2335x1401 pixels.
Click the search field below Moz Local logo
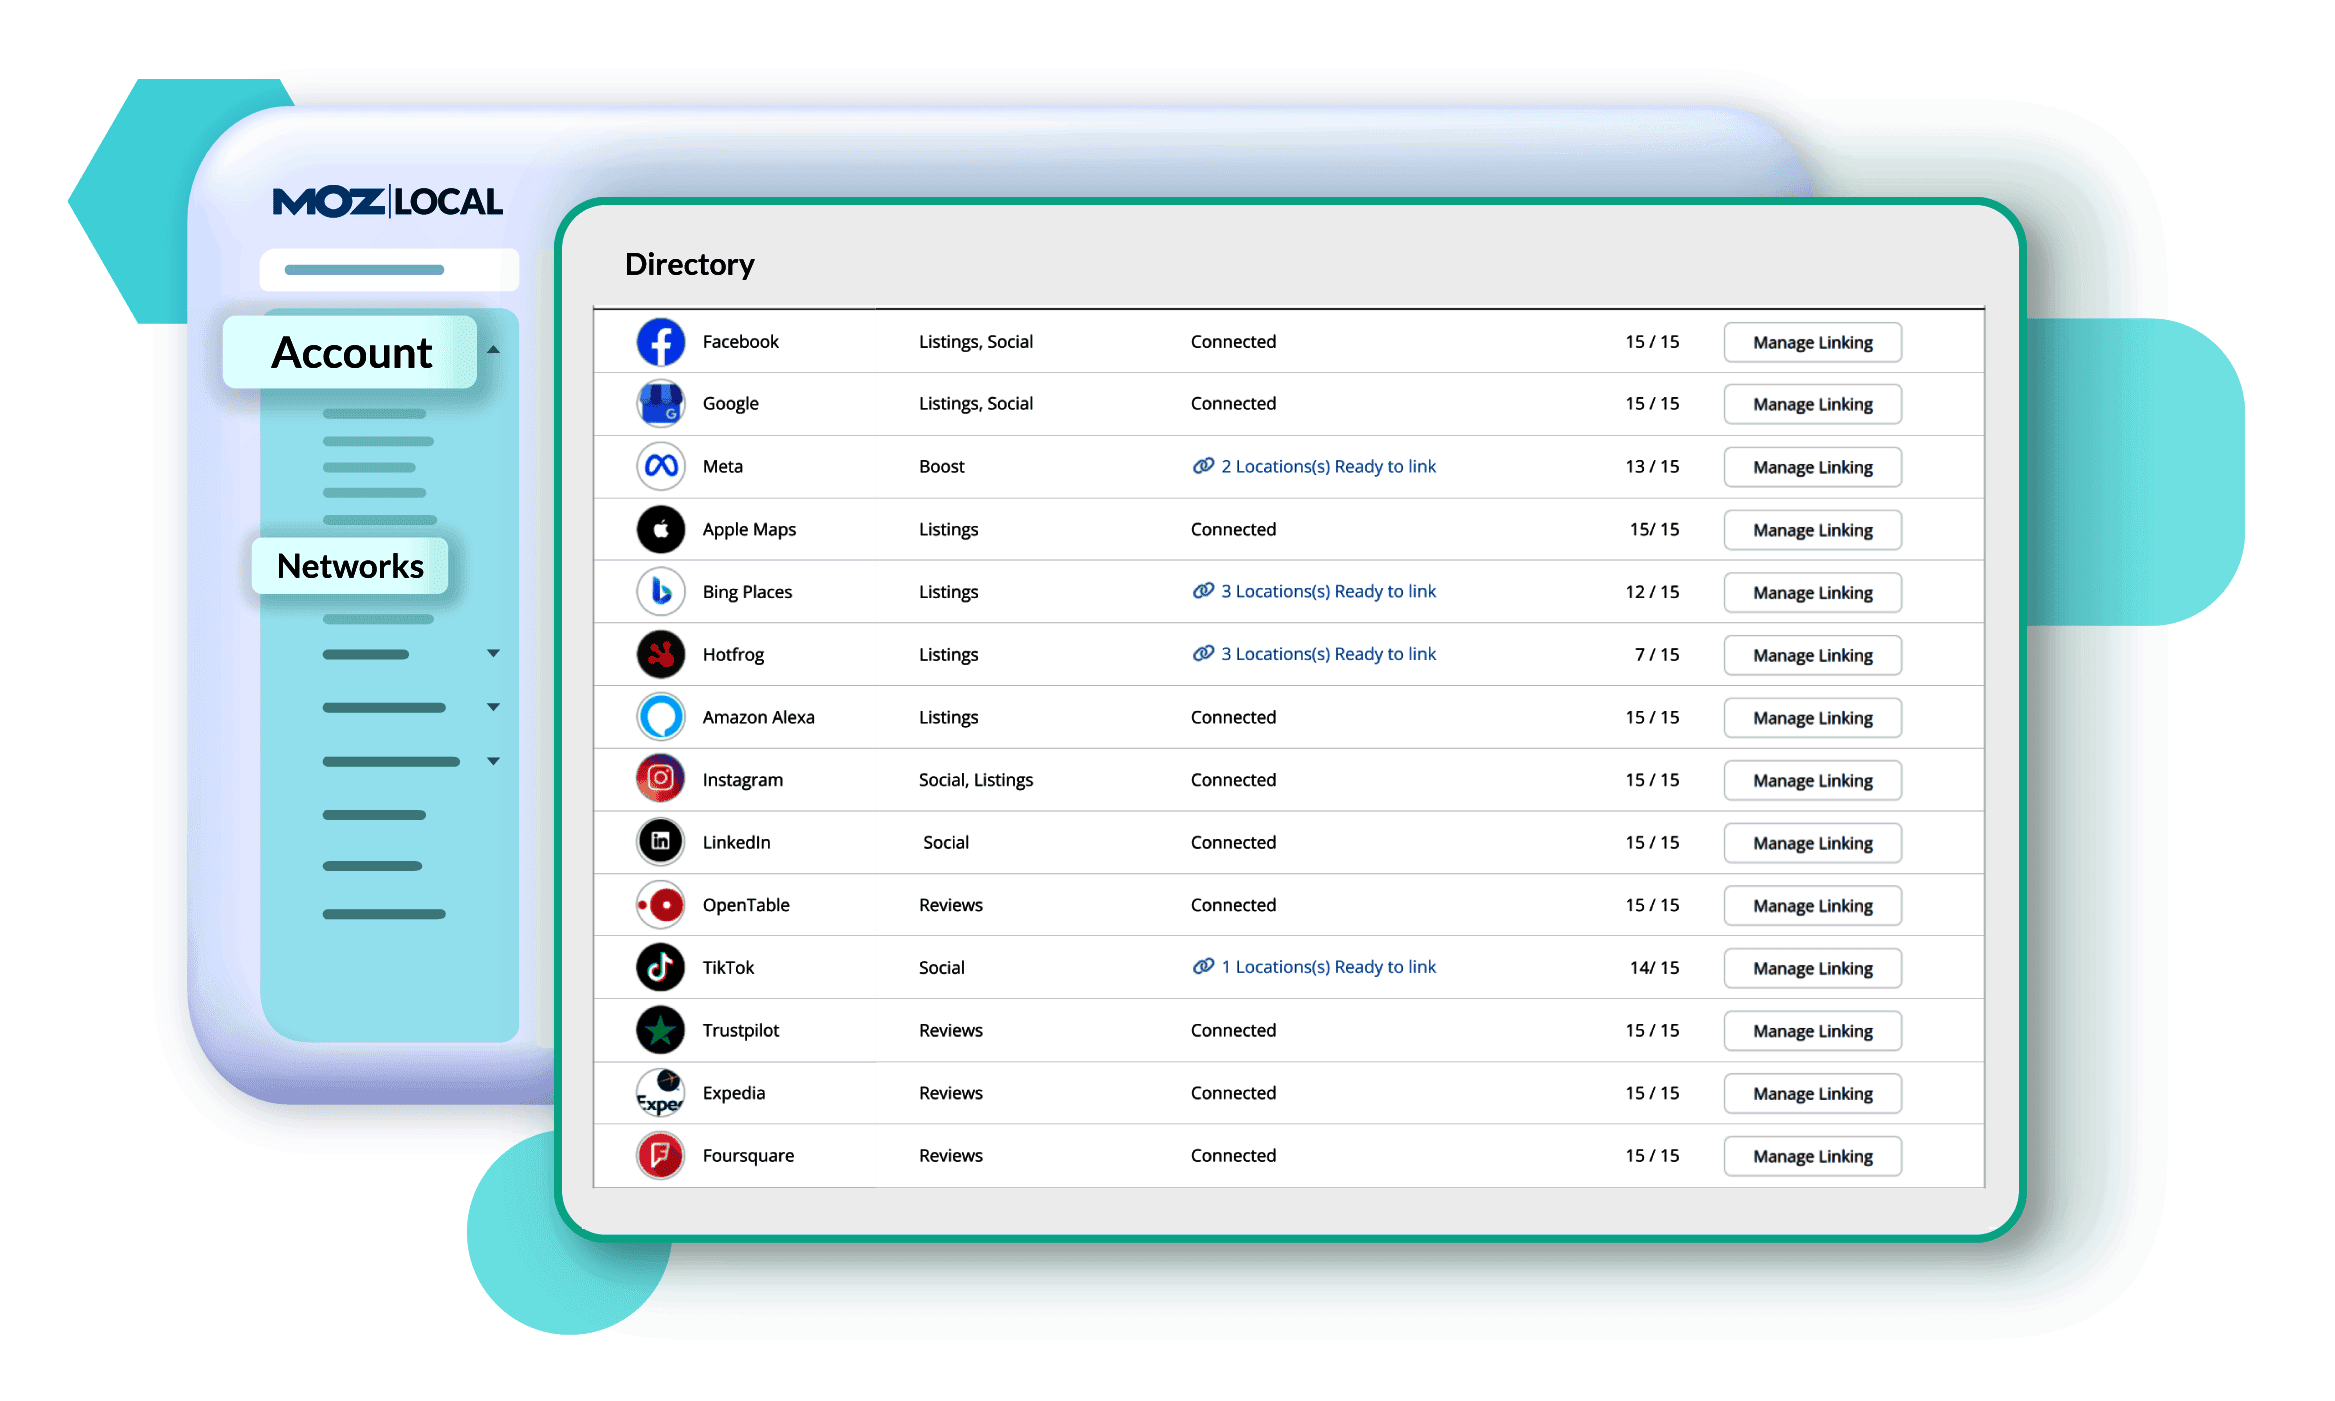389,270
